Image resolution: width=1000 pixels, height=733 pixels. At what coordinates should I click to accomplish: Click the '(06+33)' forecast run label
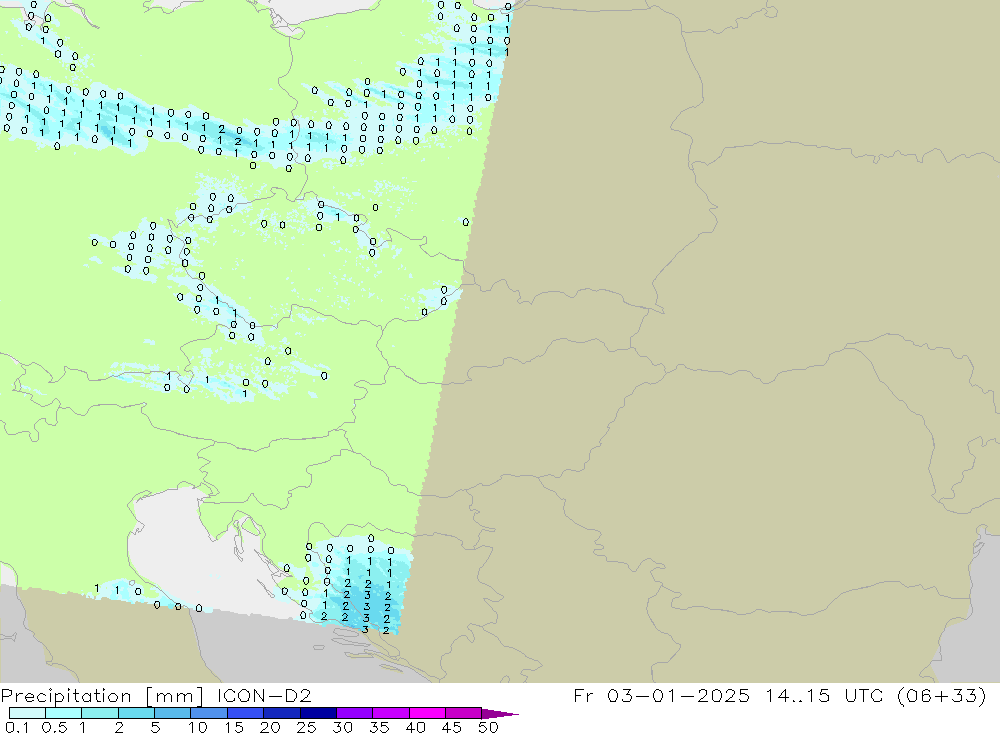coord(941,696)
